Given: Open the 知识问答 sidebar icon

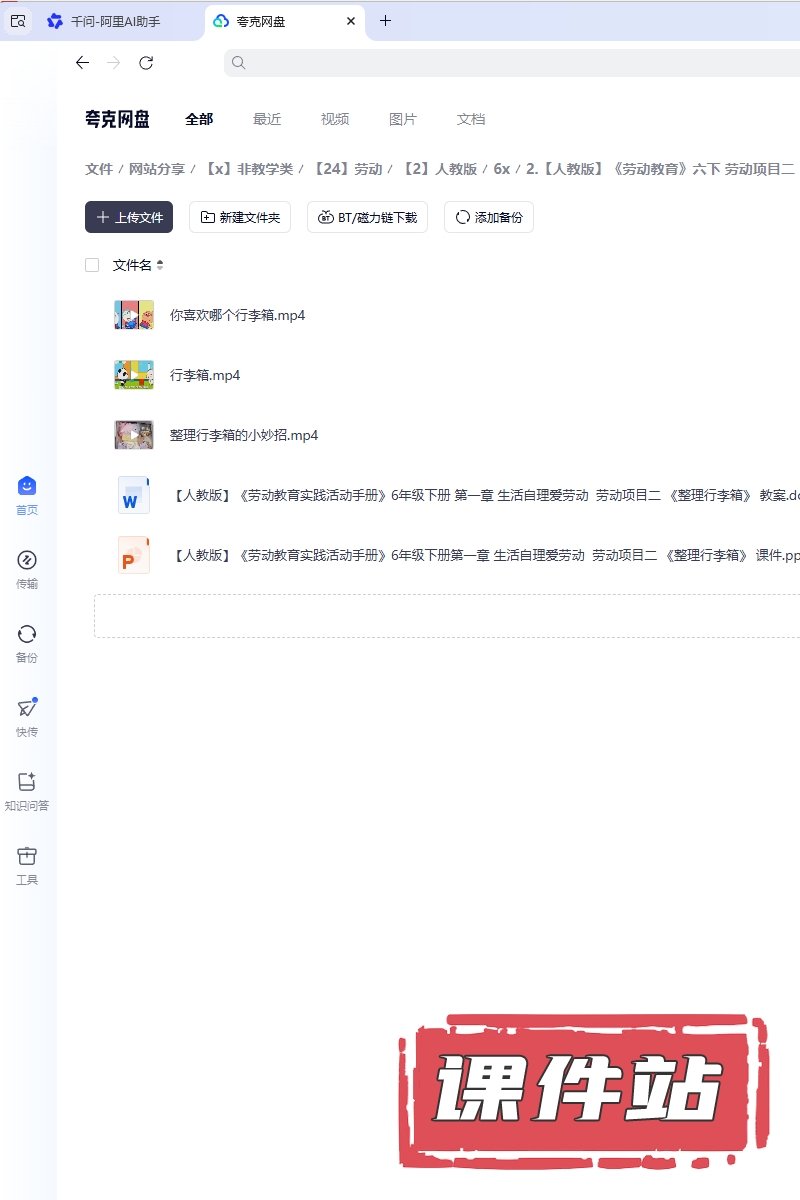Looking at the screenshot, I should click(x=27, y=783).
